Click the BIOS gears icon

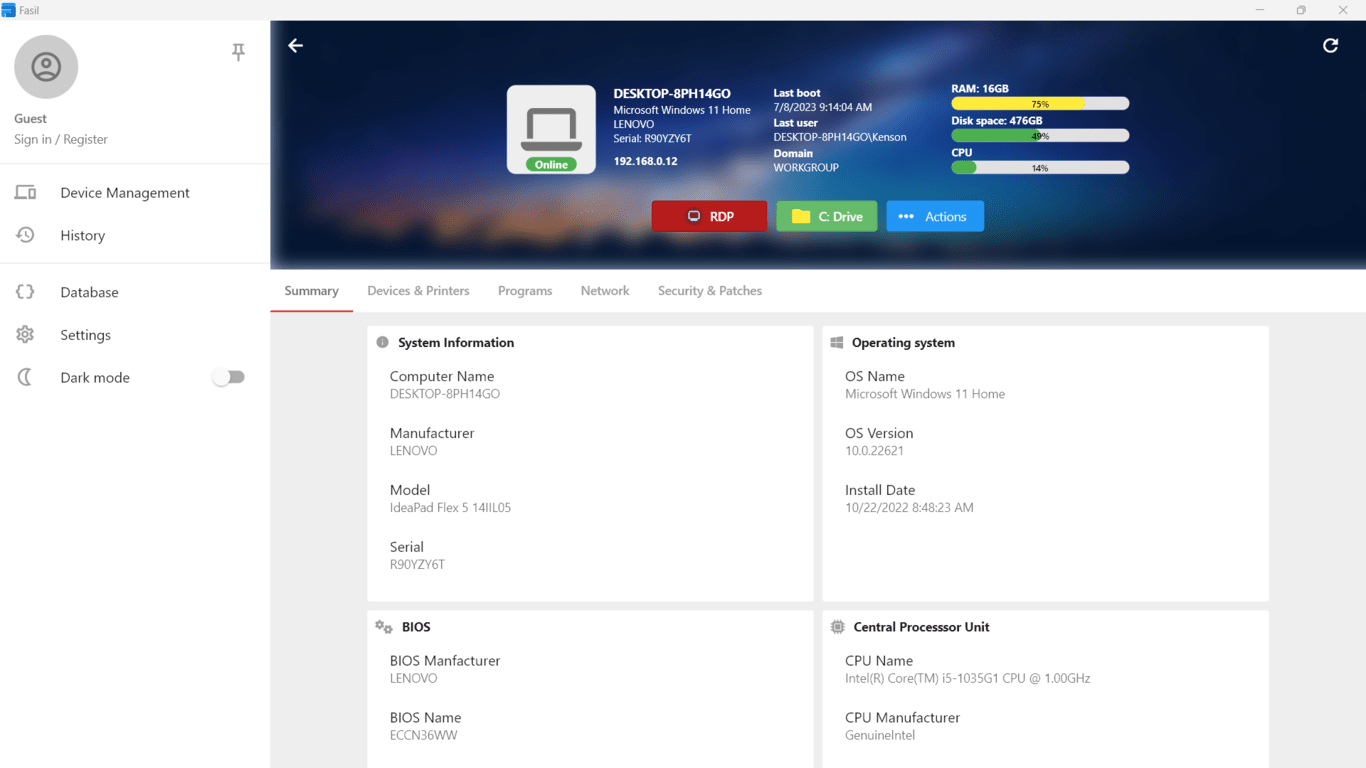(x=384, y=627)
